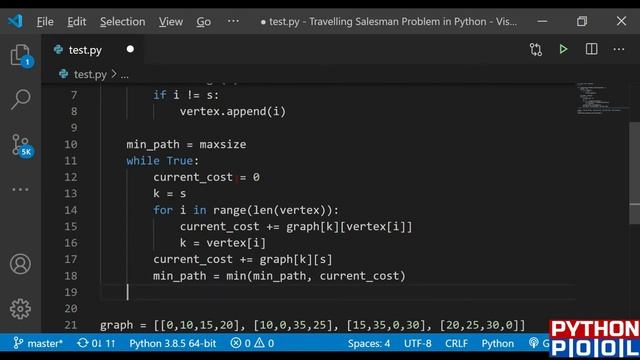This screenshot has width=640, height=360.
Task: Click on 'while True:' line
Action: 162,161
